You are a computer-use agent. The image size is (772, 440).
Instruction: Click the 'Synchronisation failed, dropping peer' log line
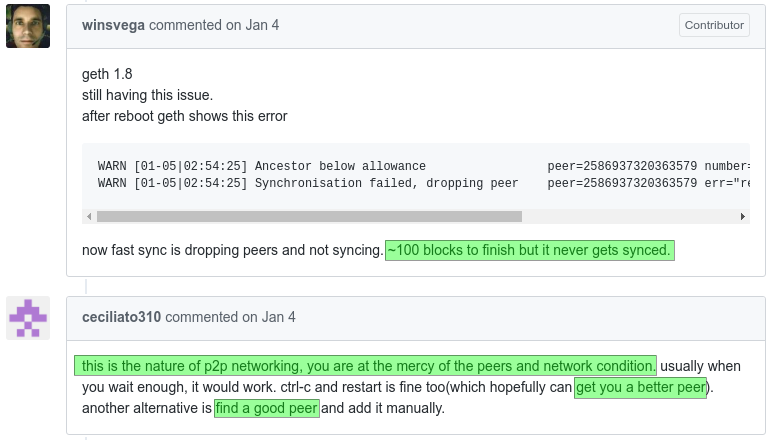click(386, 183)
